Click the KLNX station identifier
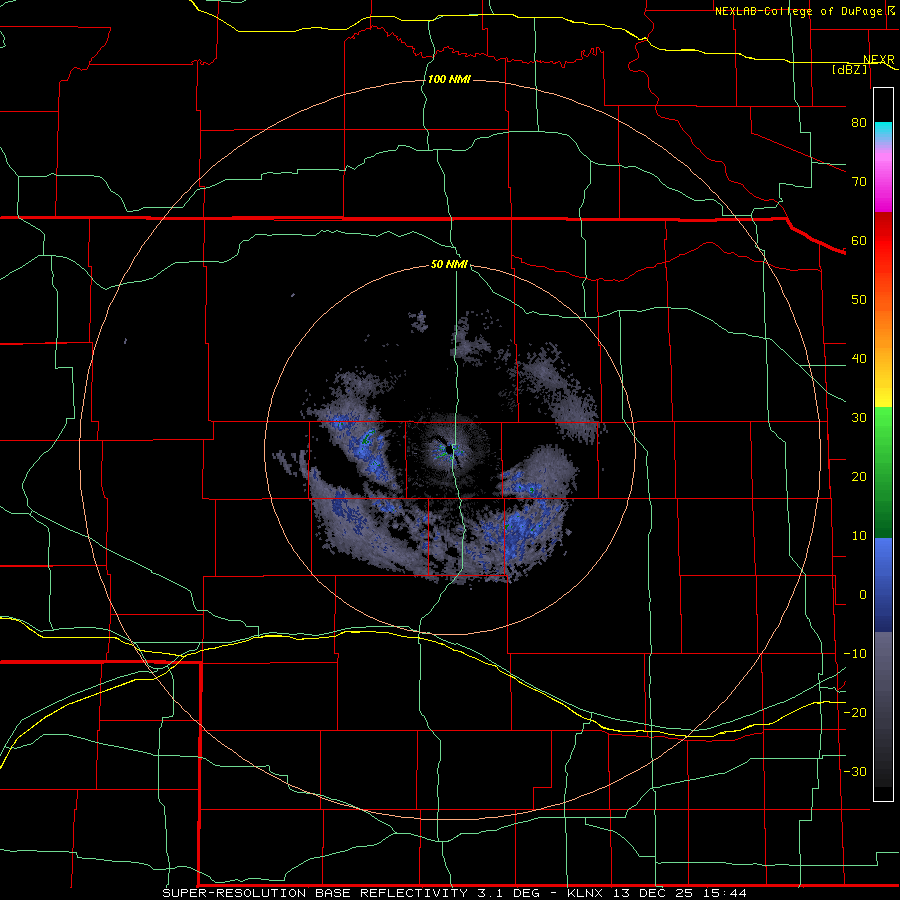Image resolution: width=900 pixels, height=900 pixels. coord(585,893)
